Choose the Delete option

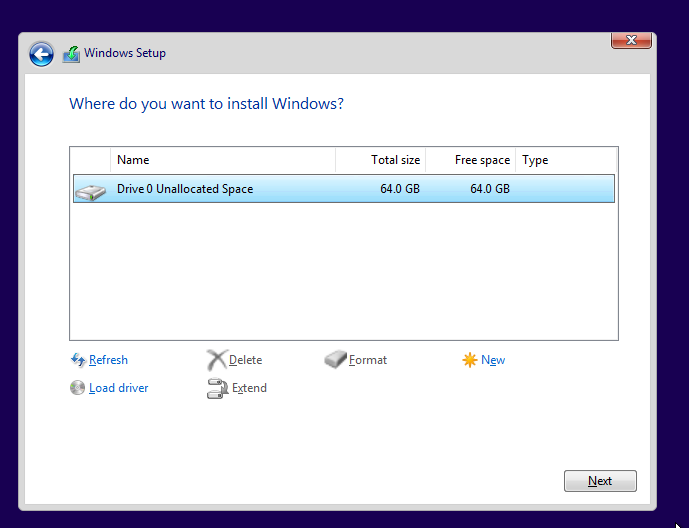[246, 360]
